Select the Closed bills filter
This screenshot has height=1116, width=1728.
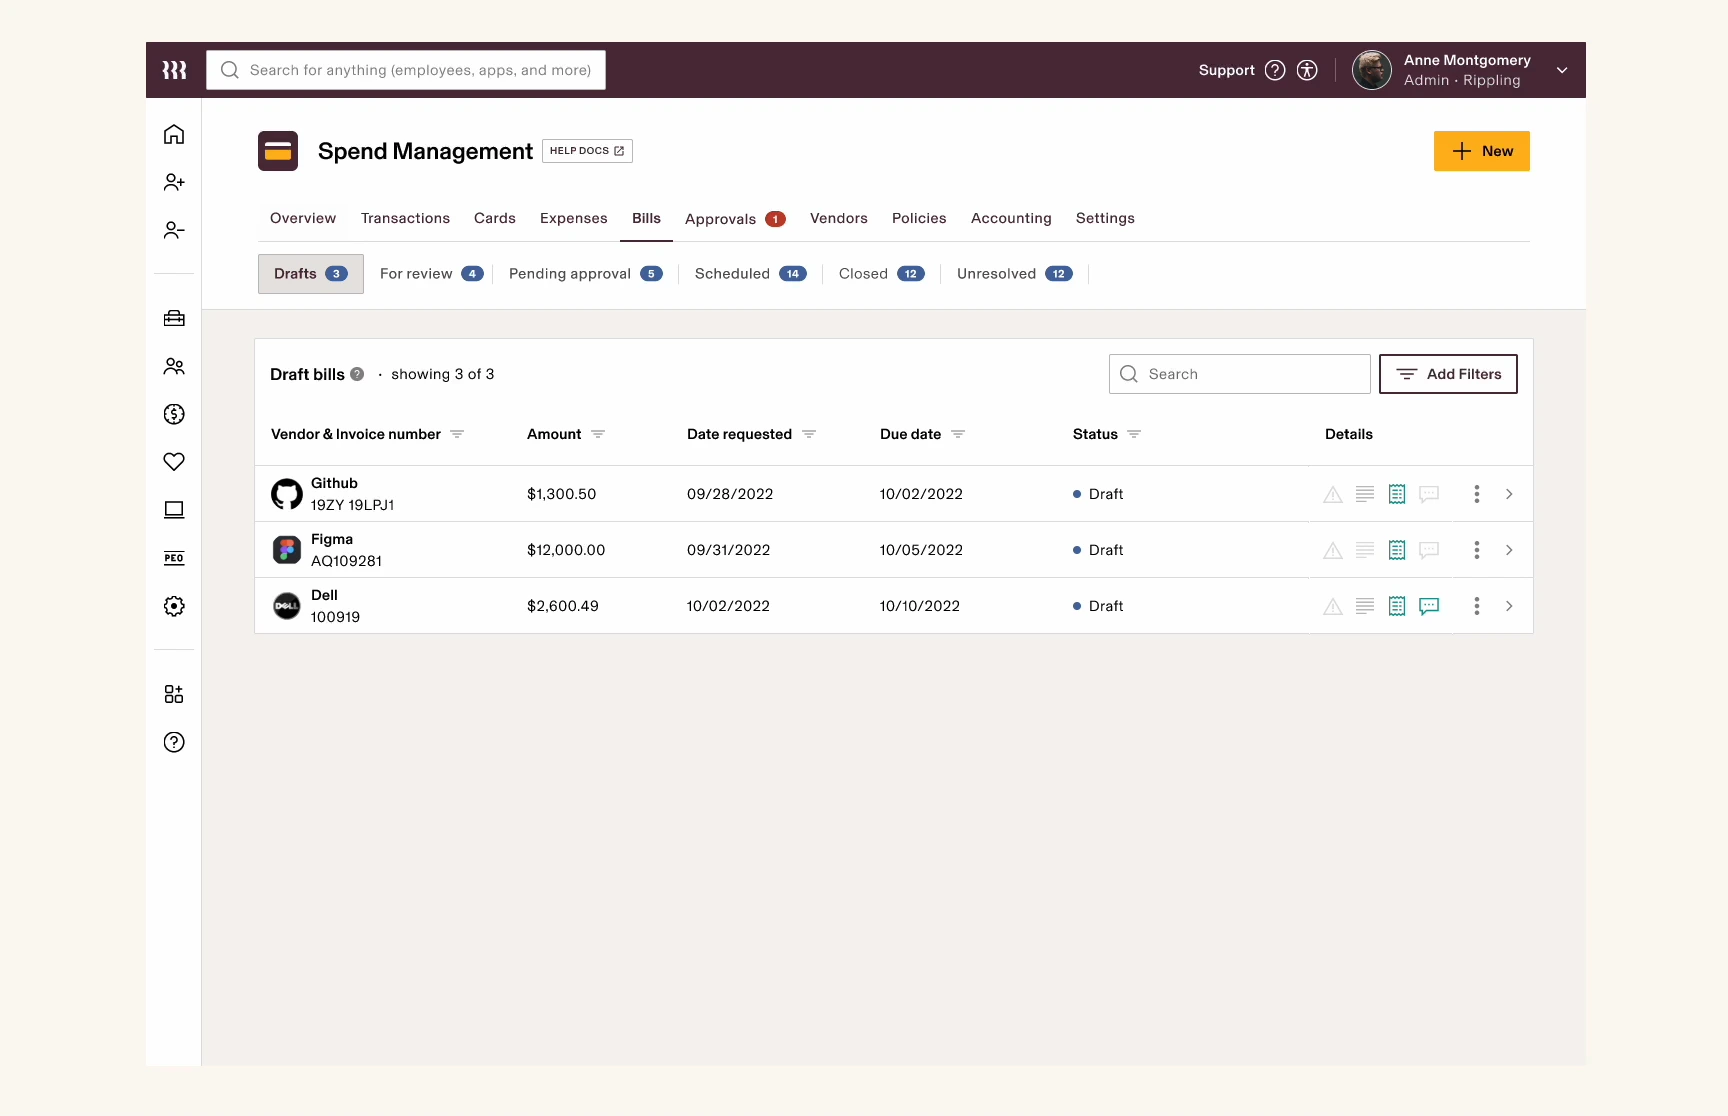pos(881,274)
